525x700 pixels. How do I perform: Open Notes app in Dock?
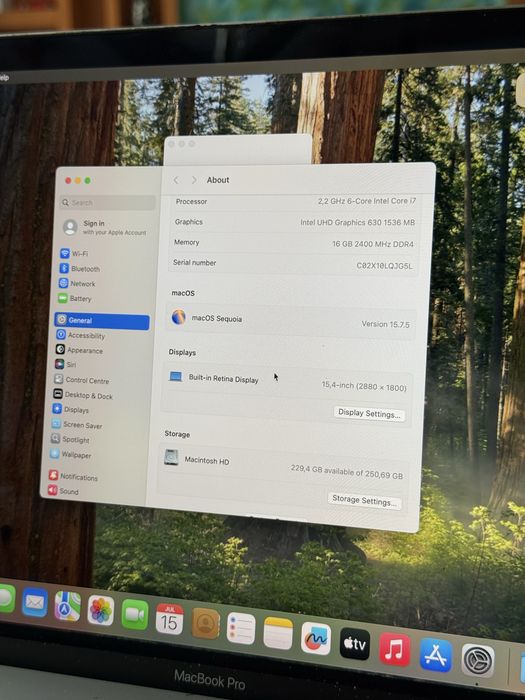pyautogui.click(x=278, y=633)
